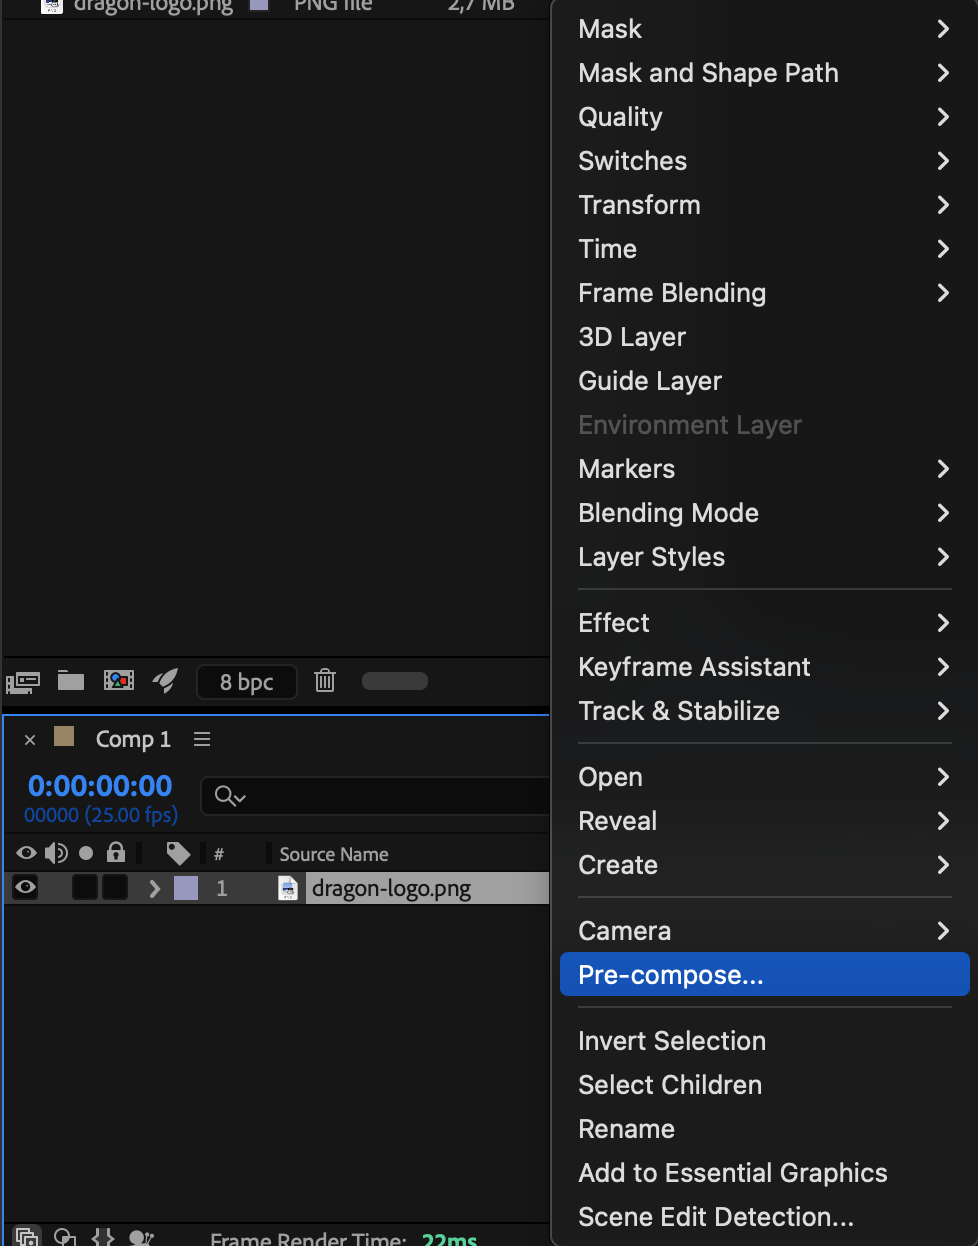
Task: Click the gray pill progress indicator in Project panel
Action: (395, 681)
